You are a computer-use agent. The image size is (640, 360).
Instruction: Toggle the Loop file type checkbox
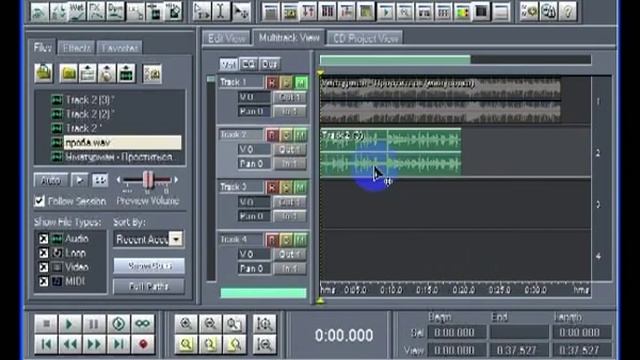43,253
